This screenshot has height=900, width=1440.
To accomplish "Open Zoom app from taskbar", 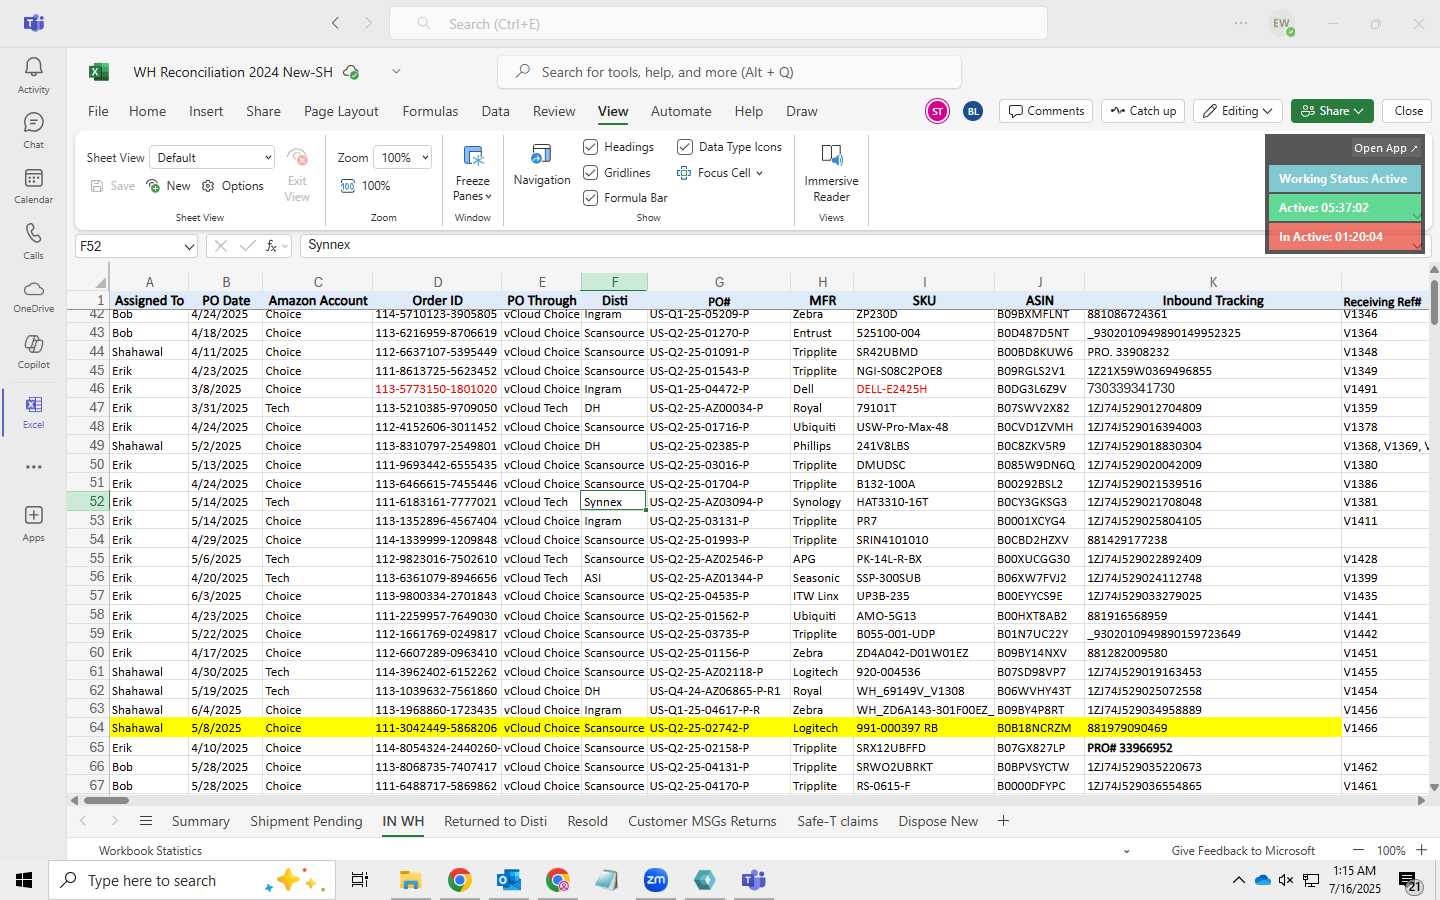I will (655, 880).
